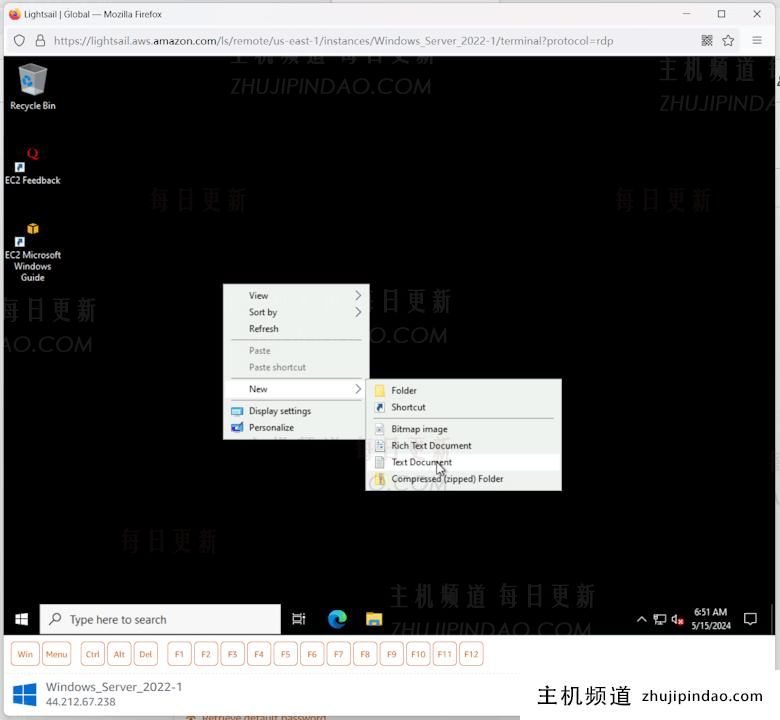Click the Windows Start button in taskbar

click(x=21, y=619)
